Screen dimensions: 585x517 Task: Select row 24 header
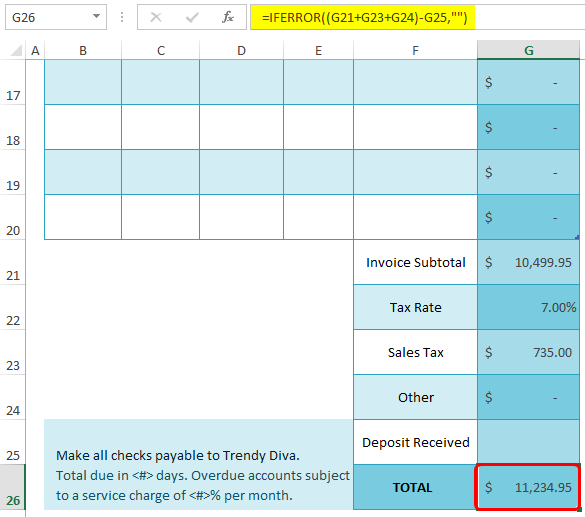(13, 397)
